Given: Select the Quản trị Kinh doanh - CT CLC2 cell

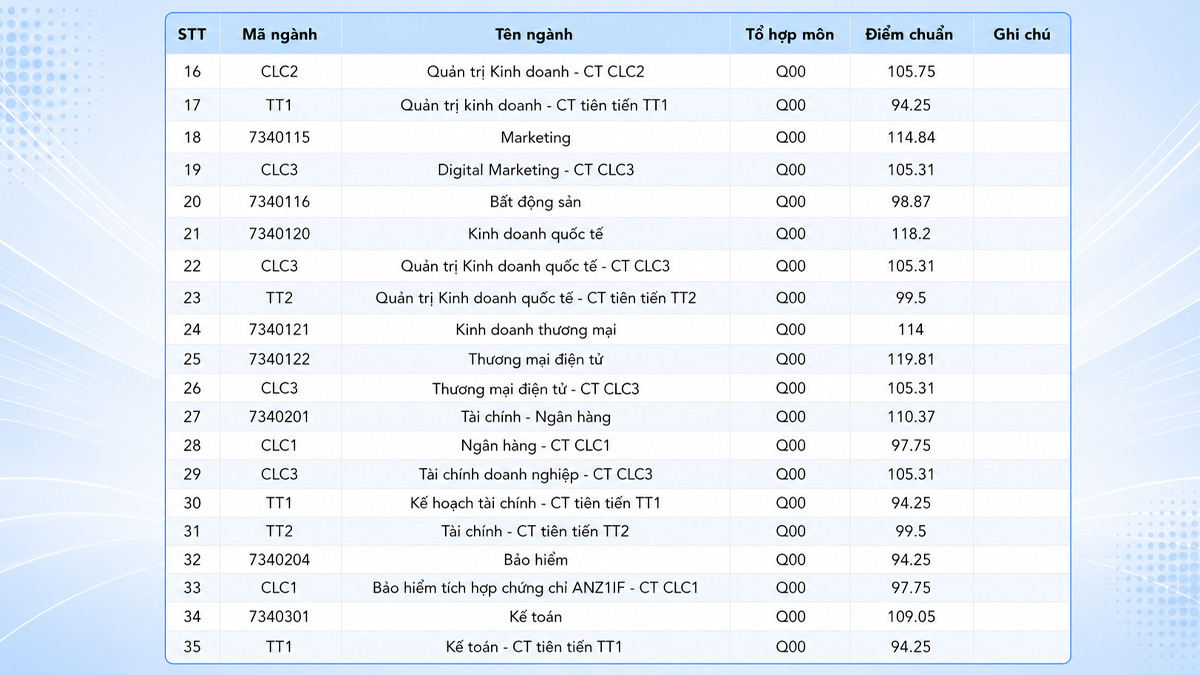Looking at the screenshot, I should pyautogui.click(x=536, y=72).
